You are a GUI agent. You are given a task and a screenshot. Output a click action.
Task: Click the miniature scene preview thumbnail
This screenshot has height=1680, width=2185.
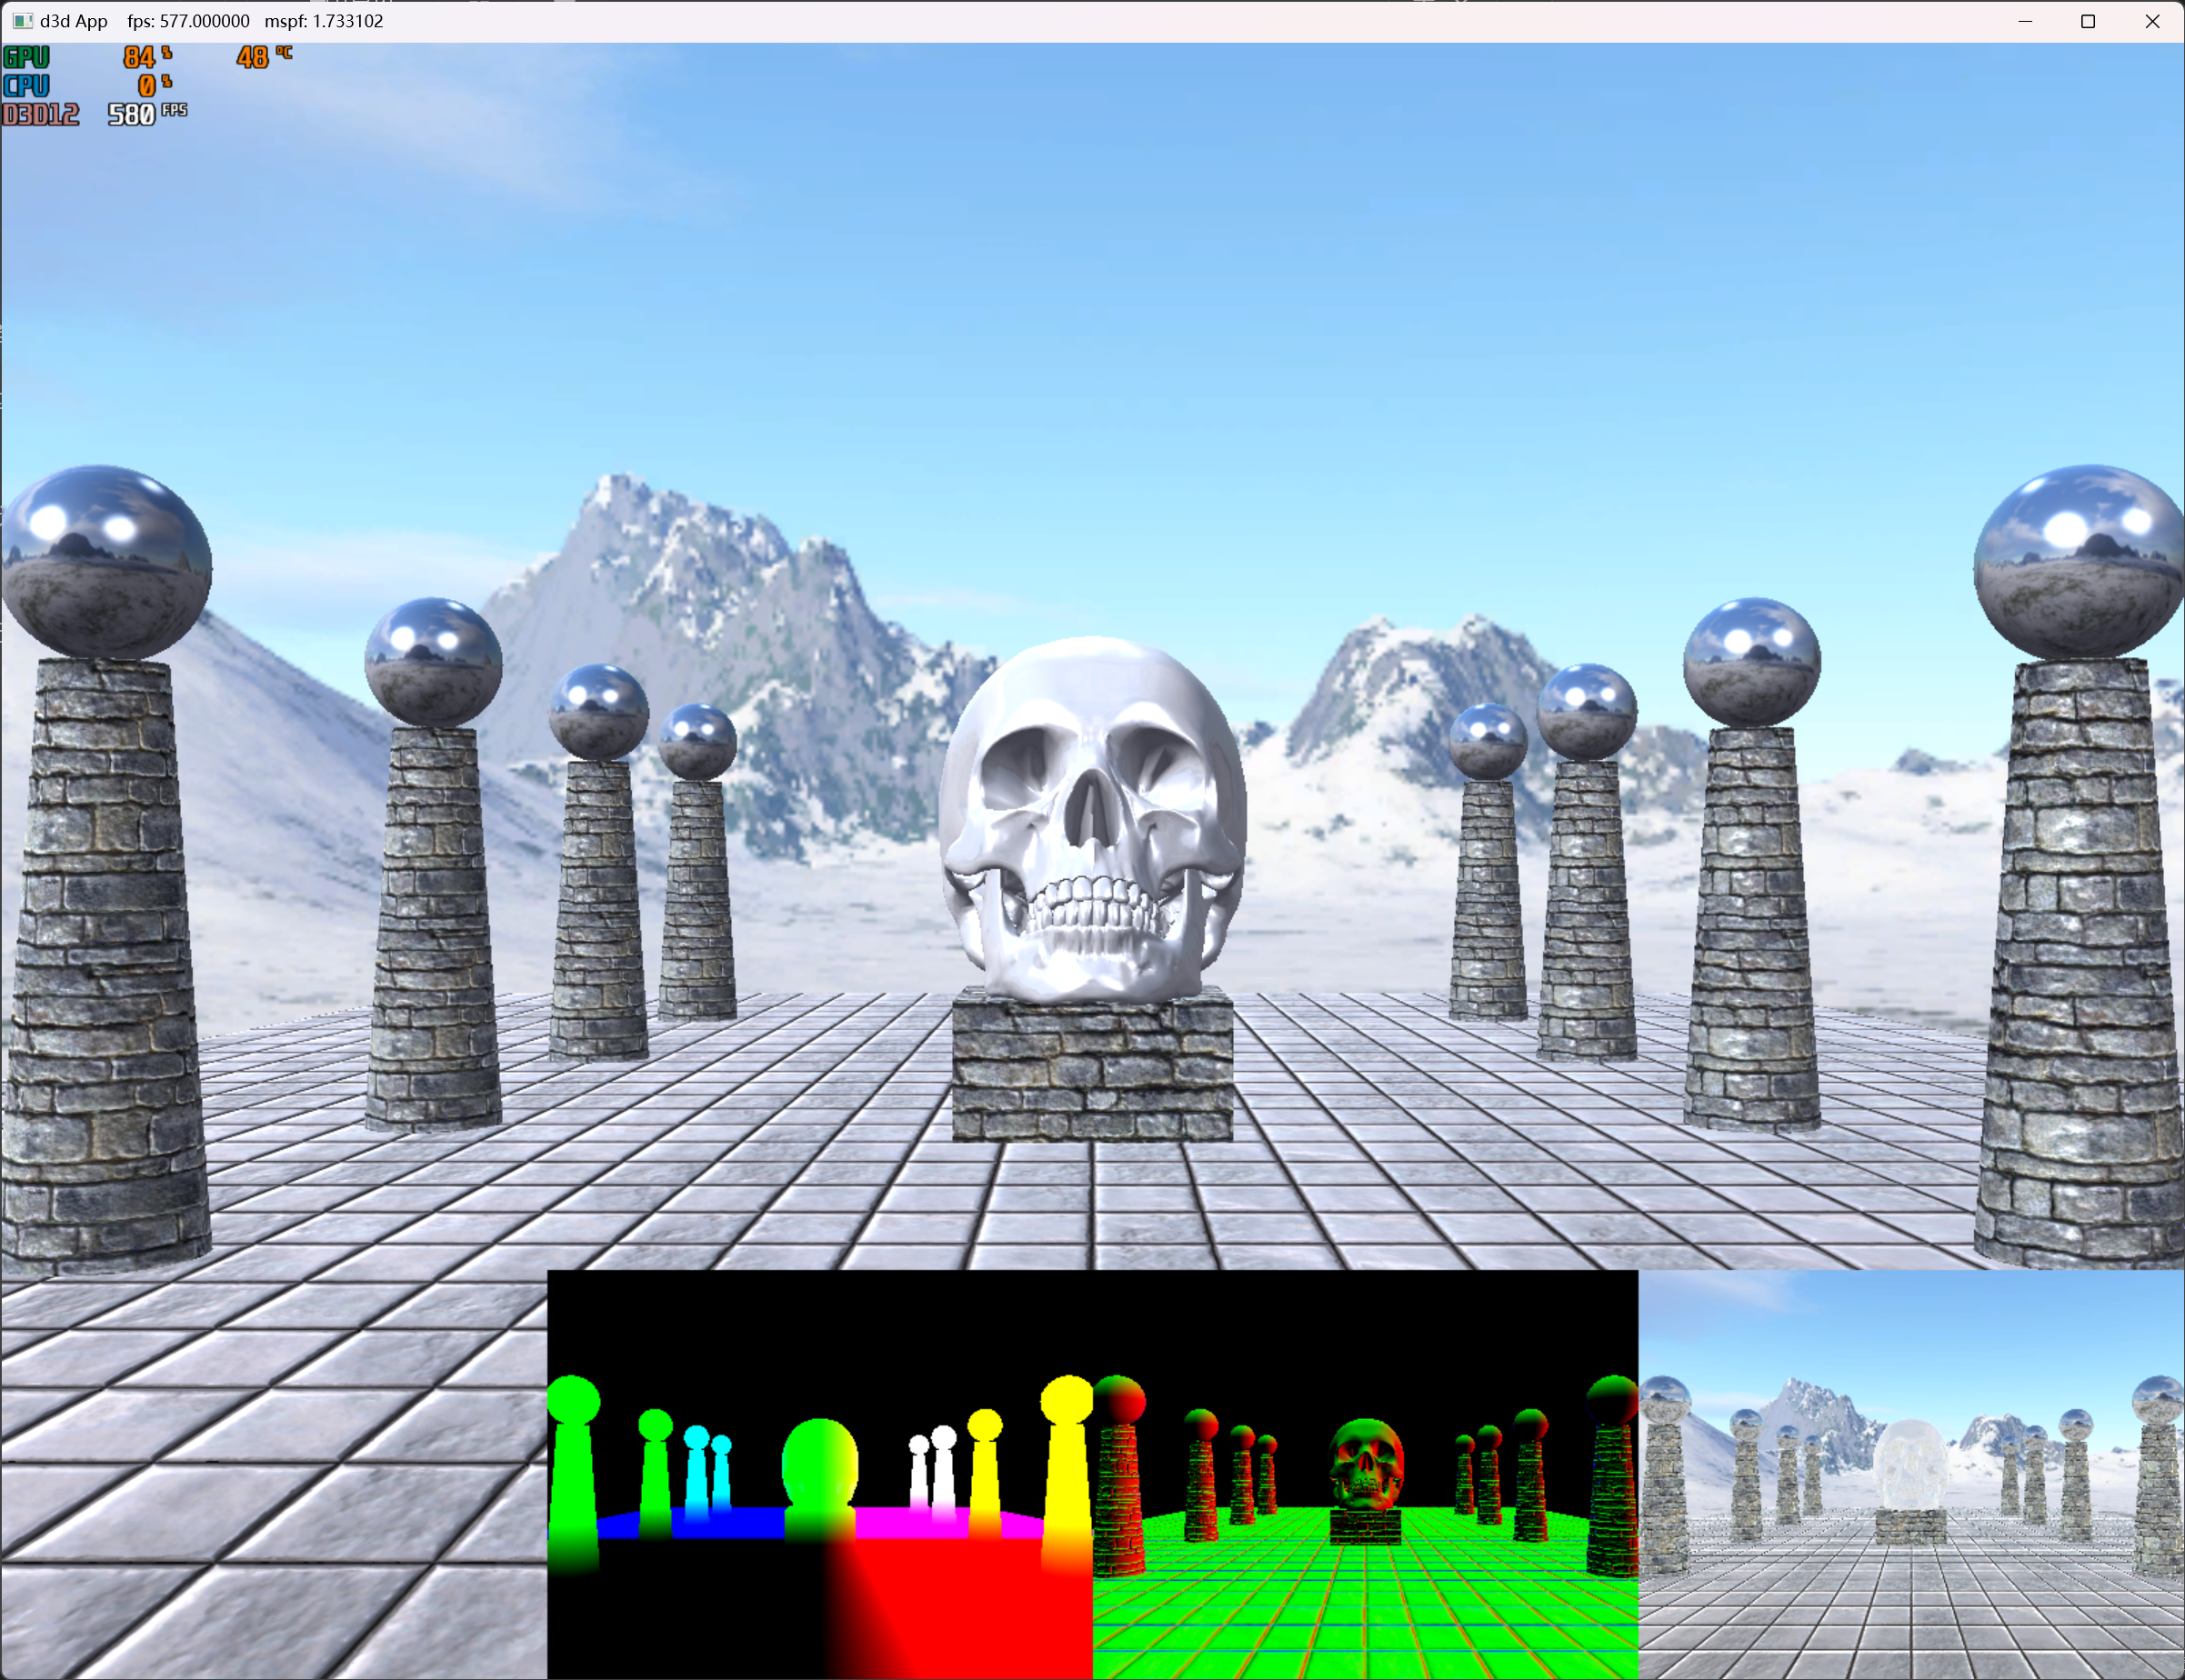click(1911, 1475)
